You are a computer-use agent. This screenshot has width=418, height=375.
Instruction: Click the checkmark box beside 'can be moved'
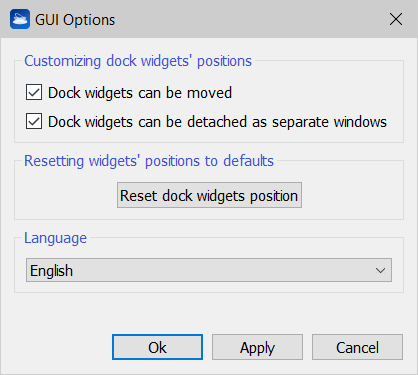point(34,92)
